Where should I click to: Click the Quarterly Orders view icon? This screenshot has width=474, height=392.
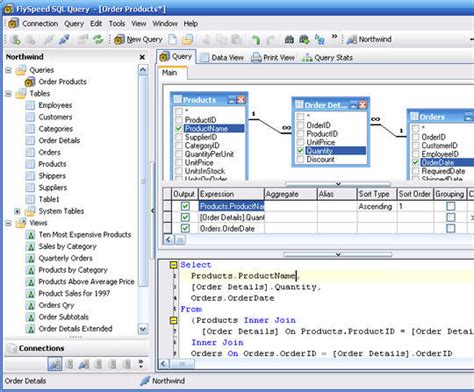coord(30,258)
